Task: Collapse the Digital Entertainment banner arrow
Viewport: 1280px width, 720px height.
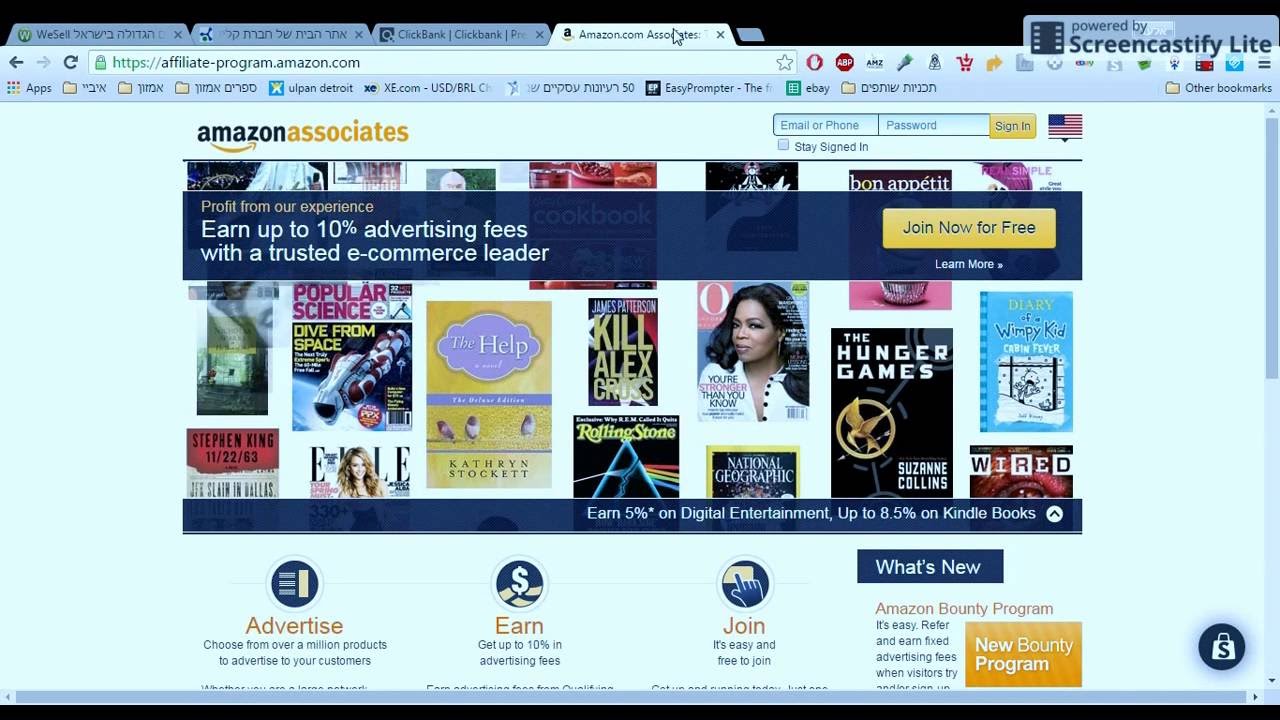Action: click(x=1054, y=513)
